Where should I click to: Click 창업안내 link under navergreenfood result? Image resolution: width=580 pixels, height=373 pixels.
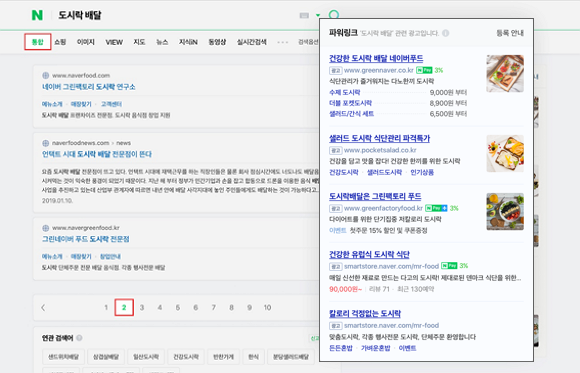pos(110,256)
